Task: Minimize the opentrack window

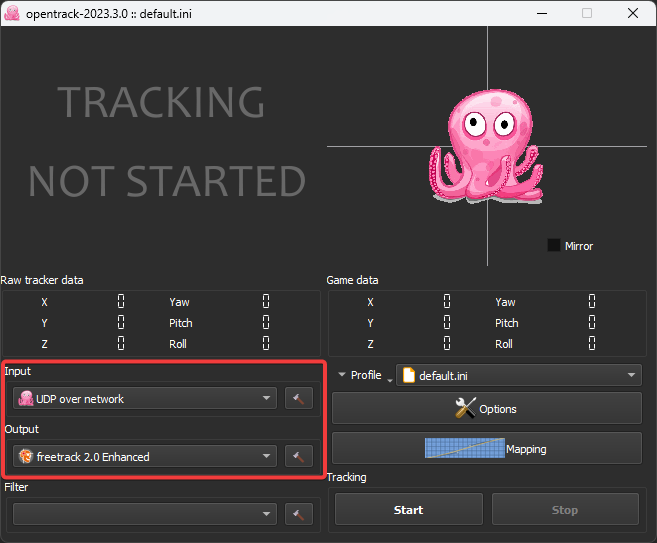Action: 541,13
